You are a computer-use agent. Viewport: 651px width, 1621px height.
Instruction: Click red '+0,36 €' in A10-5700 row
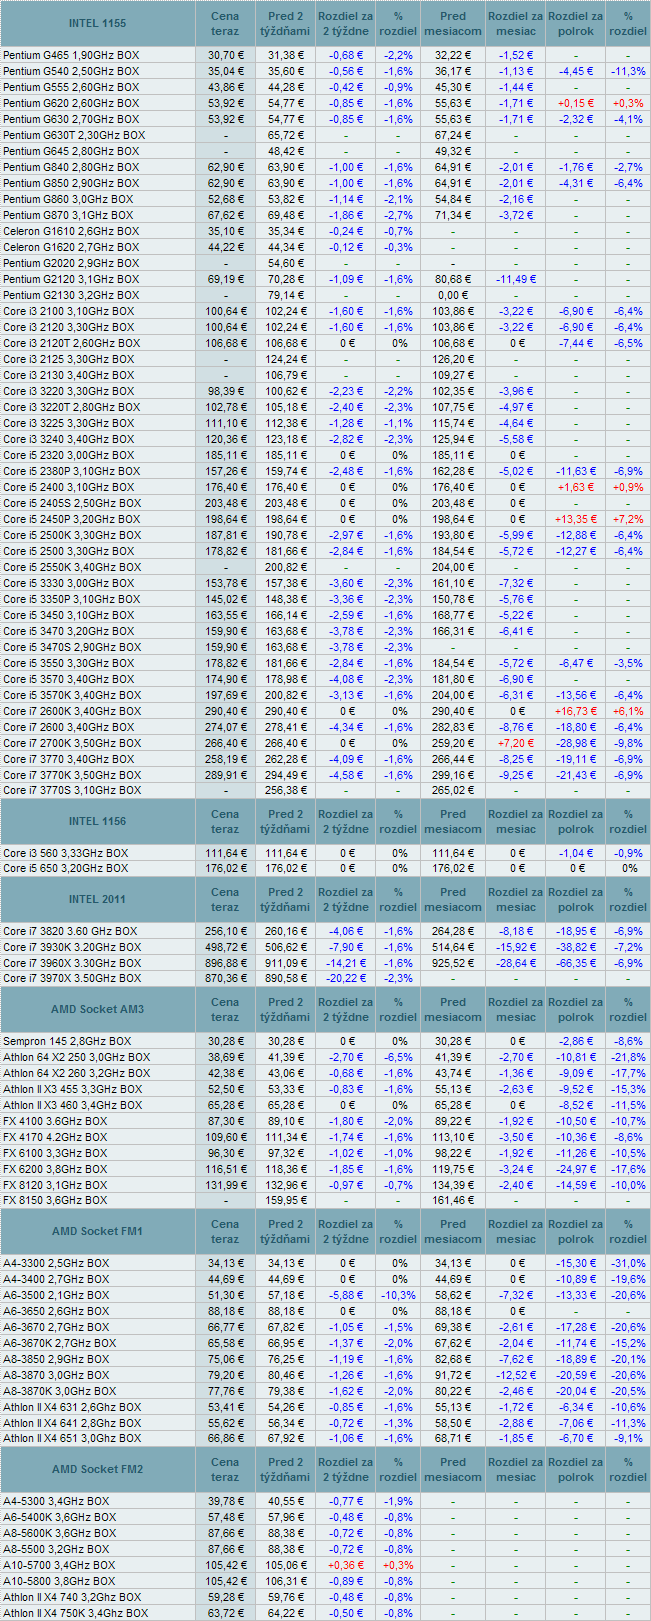click(346, 1565)
